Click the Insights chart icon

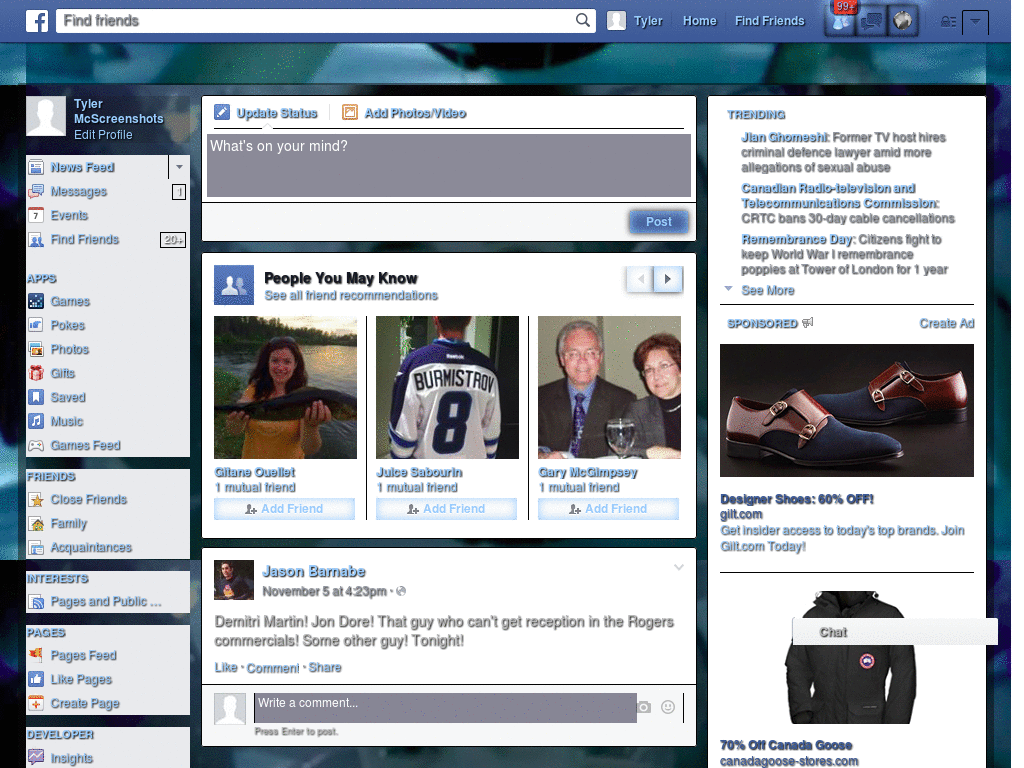pos(37,758)
